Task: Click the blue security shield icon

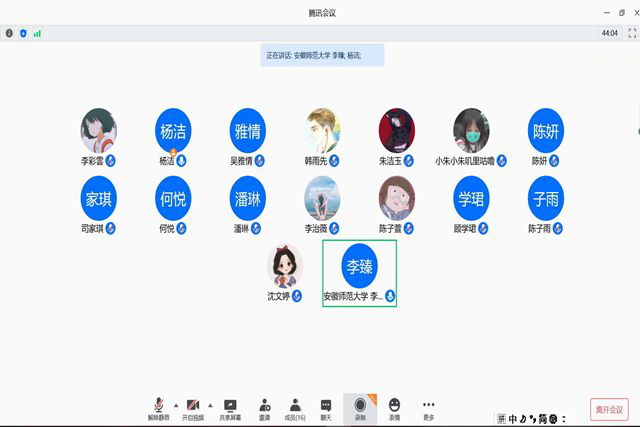Action: click(23, 33)
